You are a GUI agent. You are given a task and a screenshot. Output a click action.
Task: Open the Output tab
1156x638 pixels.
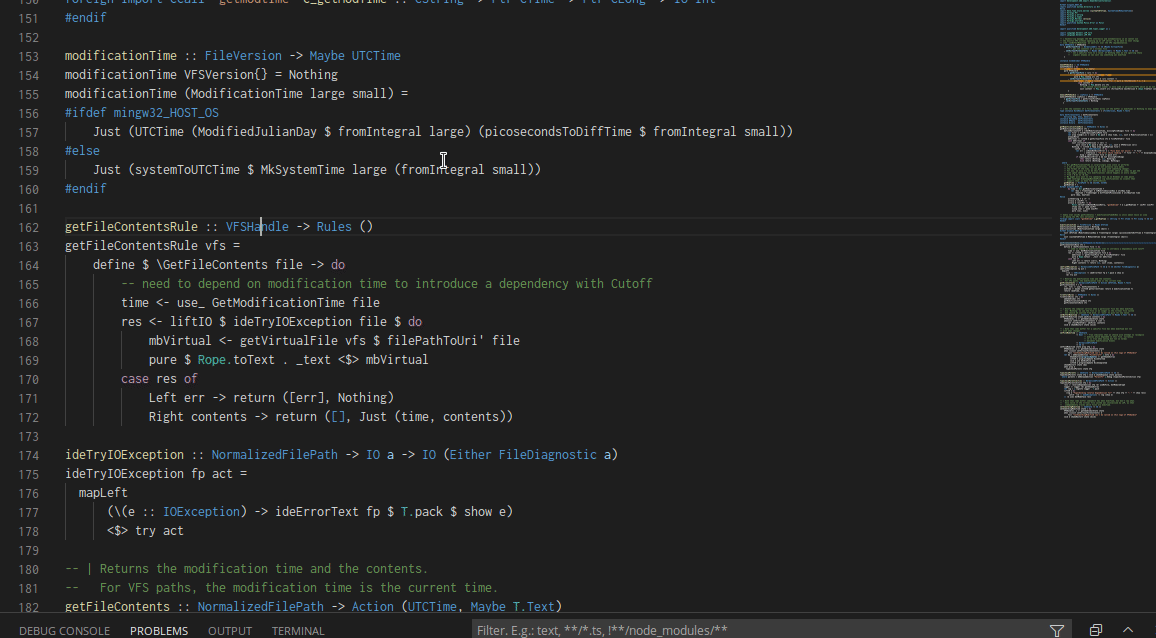click(x=230, y=631)
